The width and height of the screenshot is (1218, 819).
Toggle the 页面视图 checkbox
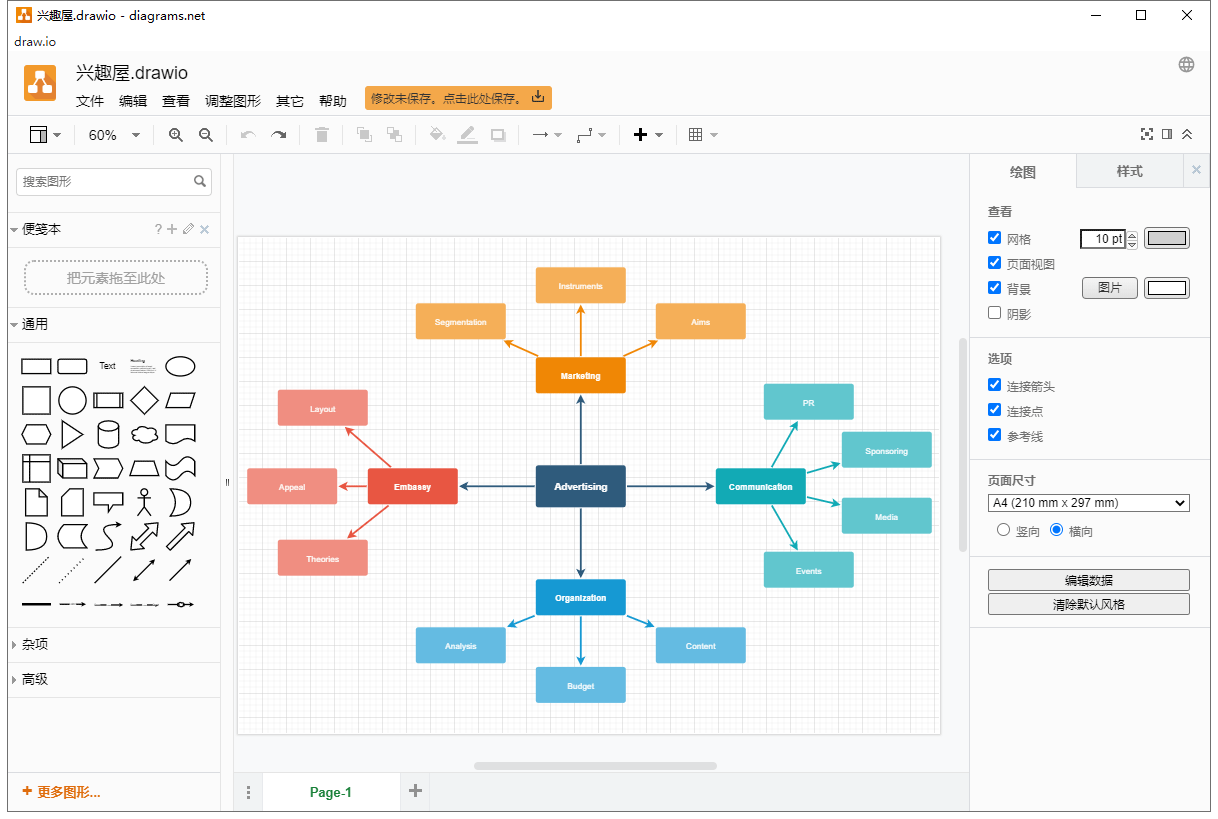994,263
